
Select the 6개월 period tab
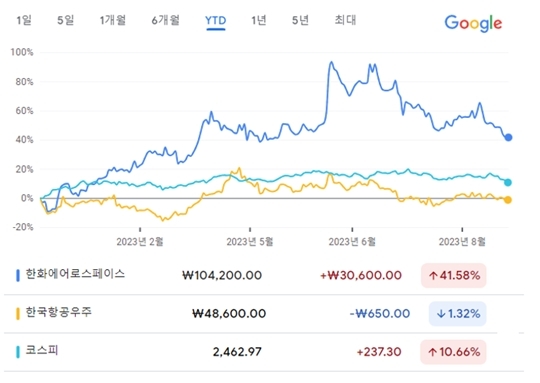click(165, 20)
